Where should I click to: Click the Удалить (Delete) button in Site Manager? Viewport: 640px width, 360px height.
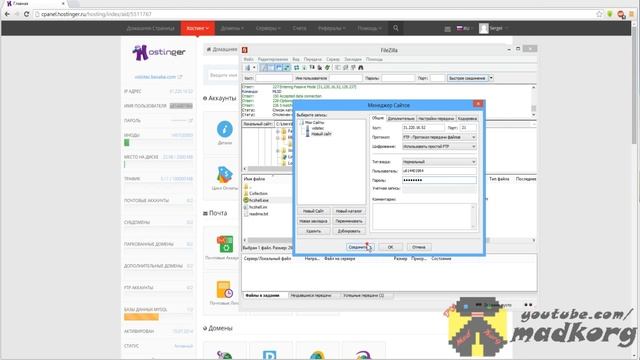click(x=313, y=231)
